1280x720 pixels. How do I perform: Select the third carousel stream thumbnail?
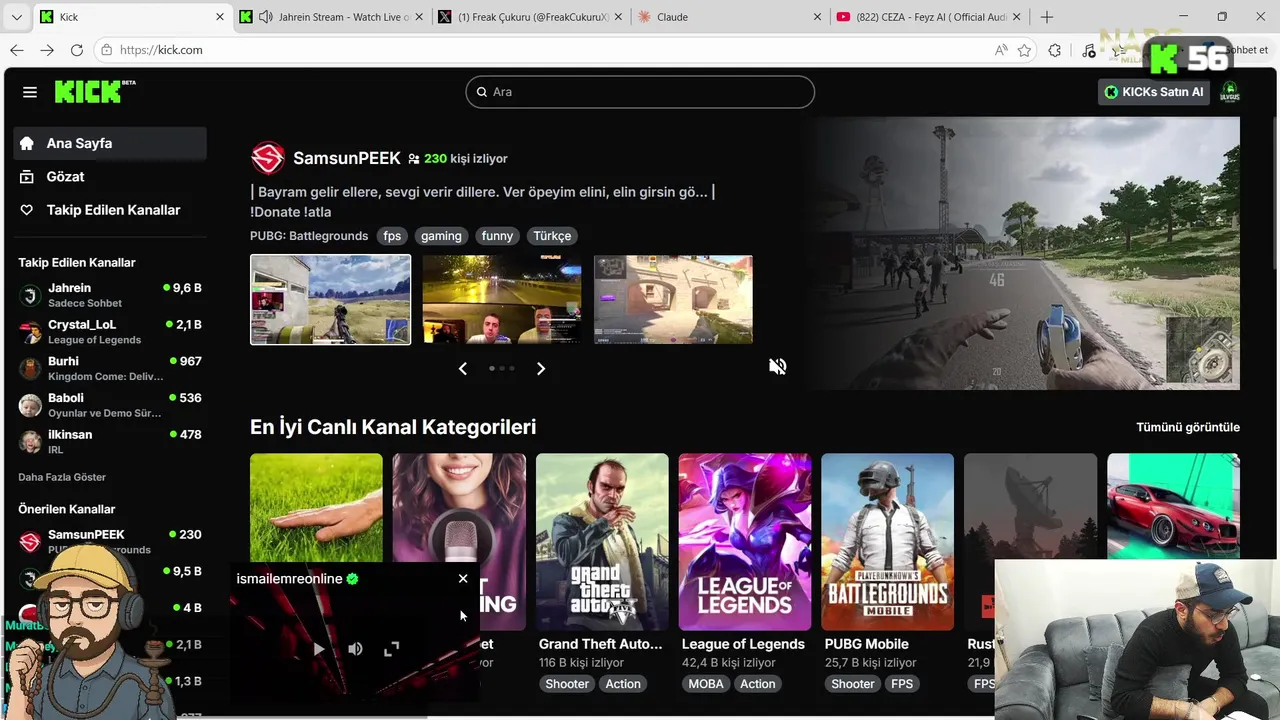pyautogui.click(x=673, y=299)
